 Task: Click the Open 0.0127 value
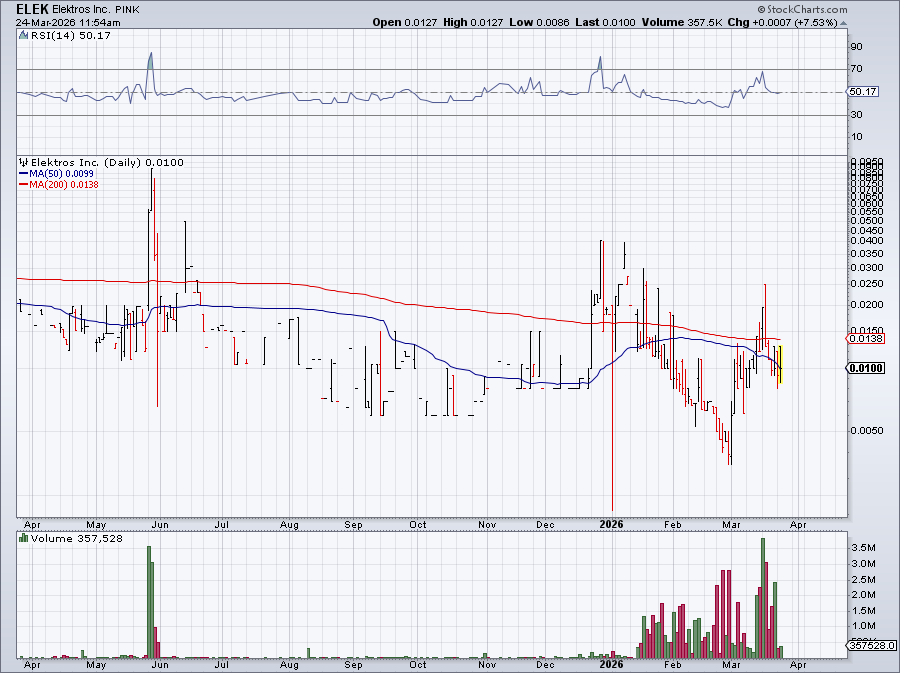(x=404, y=22)
